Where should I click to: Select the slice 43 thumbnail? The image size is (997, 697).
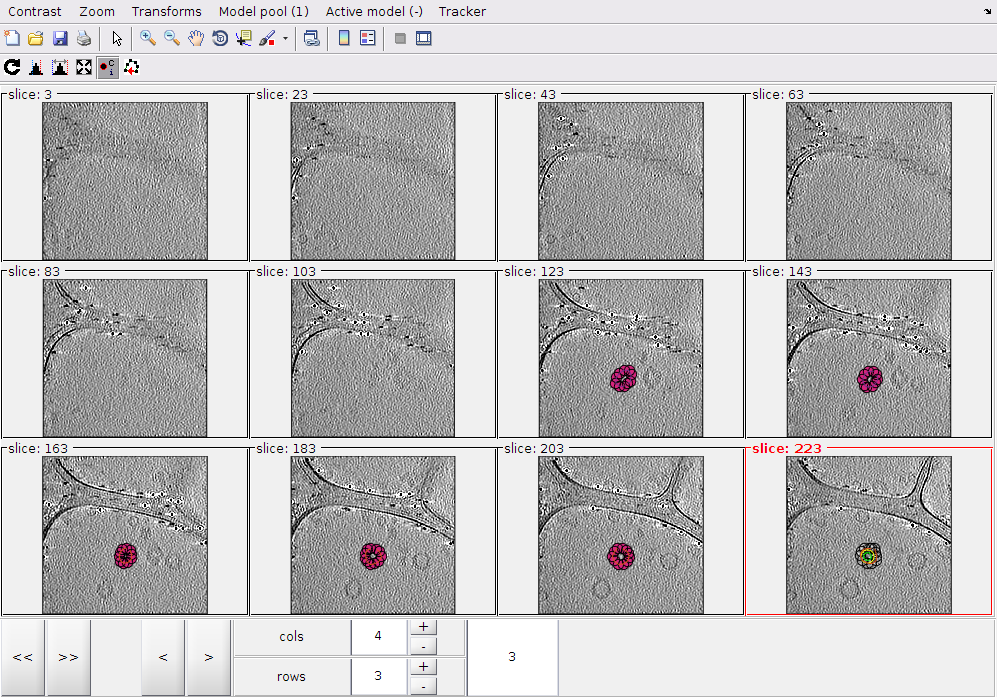[x=621, y=181]
